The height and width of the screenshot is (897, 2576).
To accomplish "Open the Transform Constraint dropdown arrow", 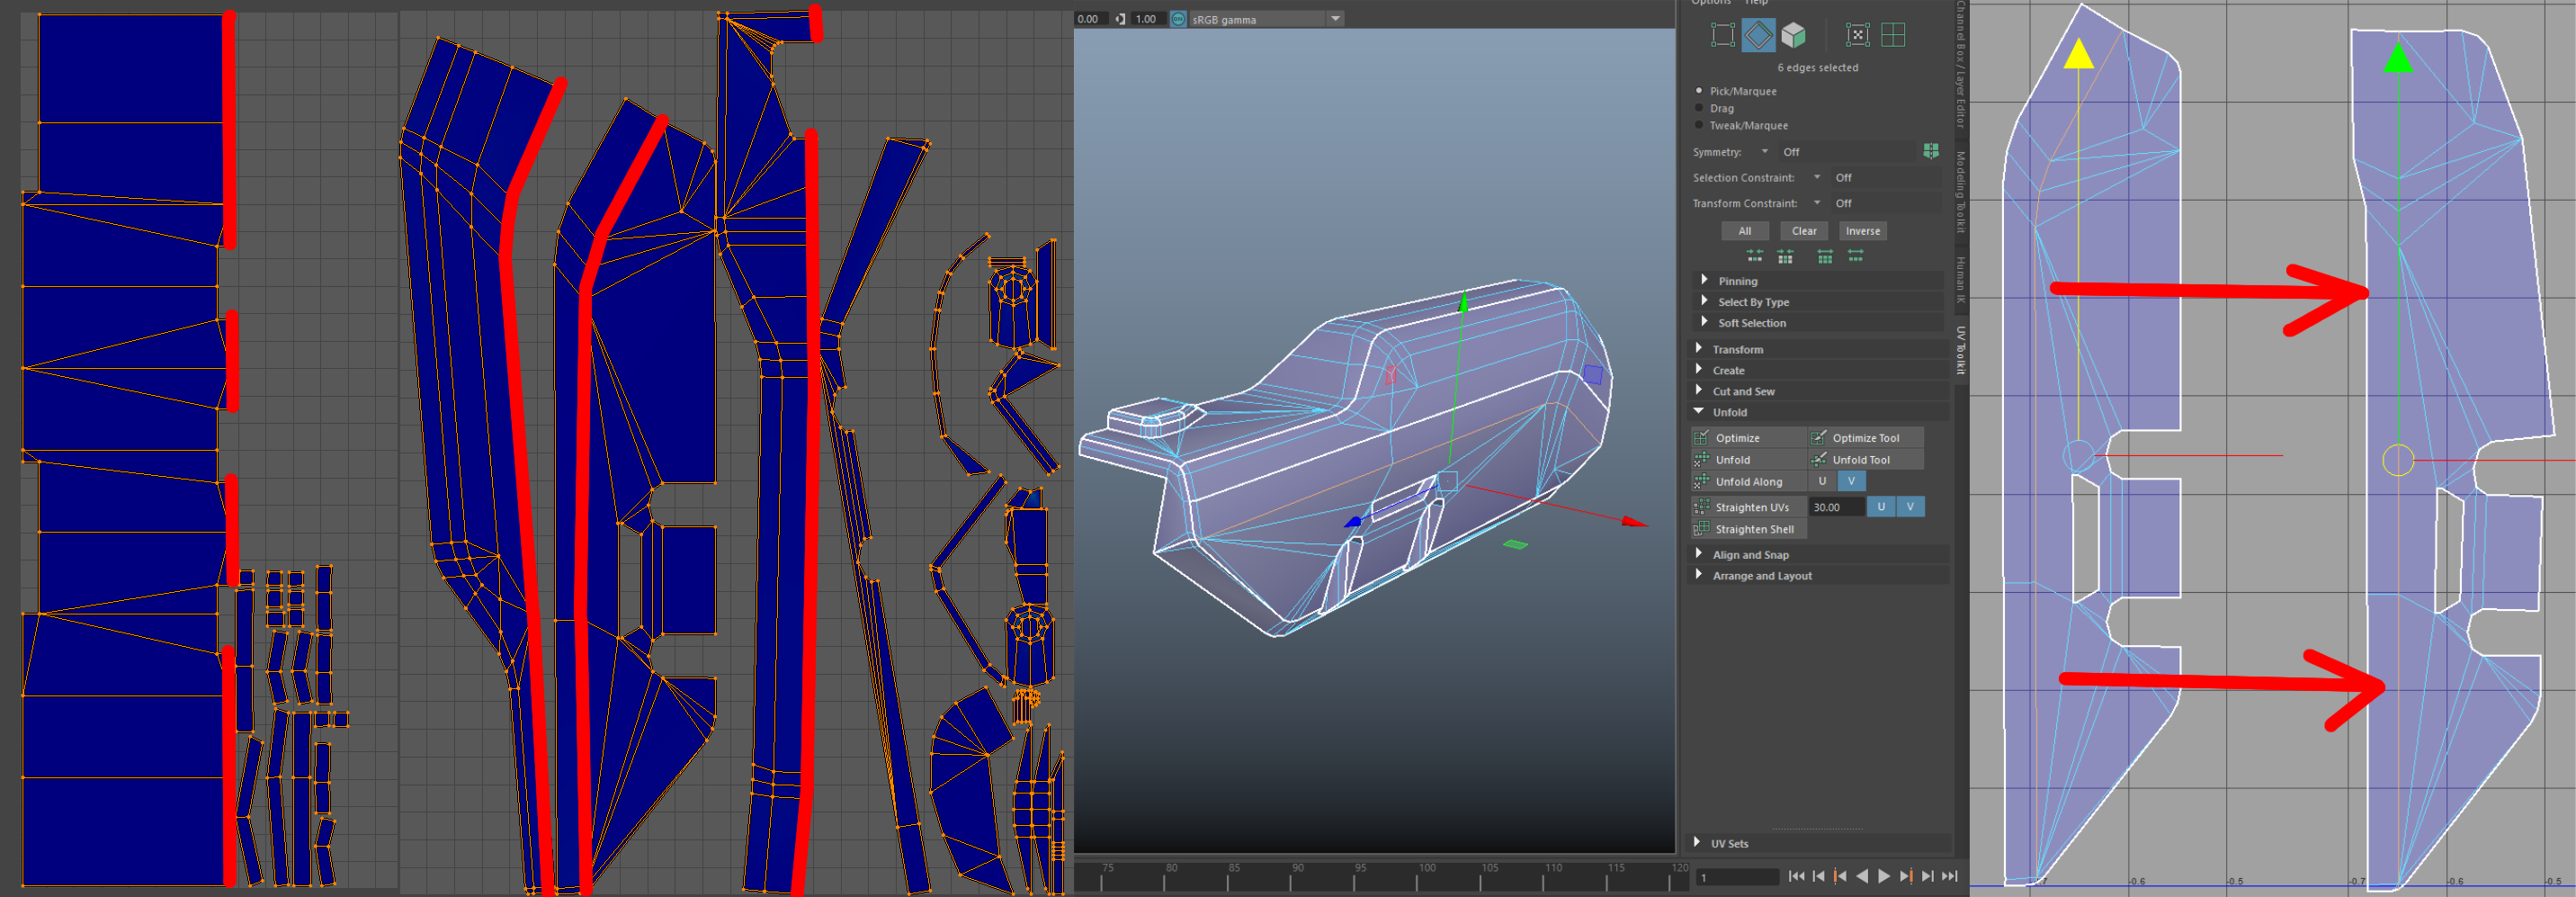I will [x=1817, y=203].
